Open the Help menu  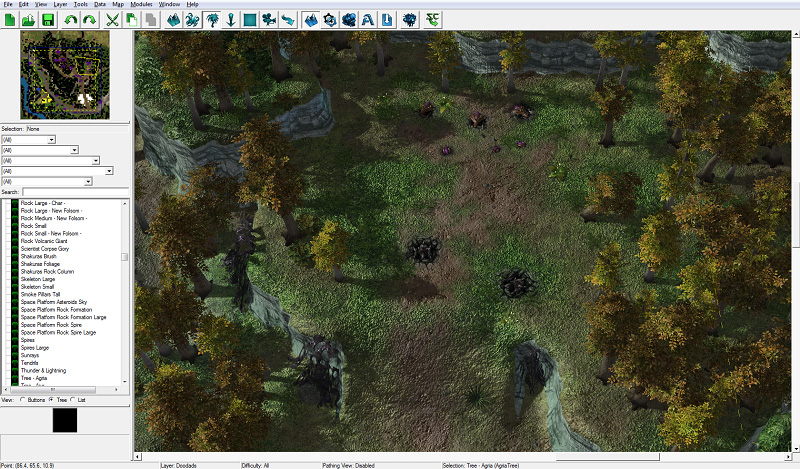[192, 4]
